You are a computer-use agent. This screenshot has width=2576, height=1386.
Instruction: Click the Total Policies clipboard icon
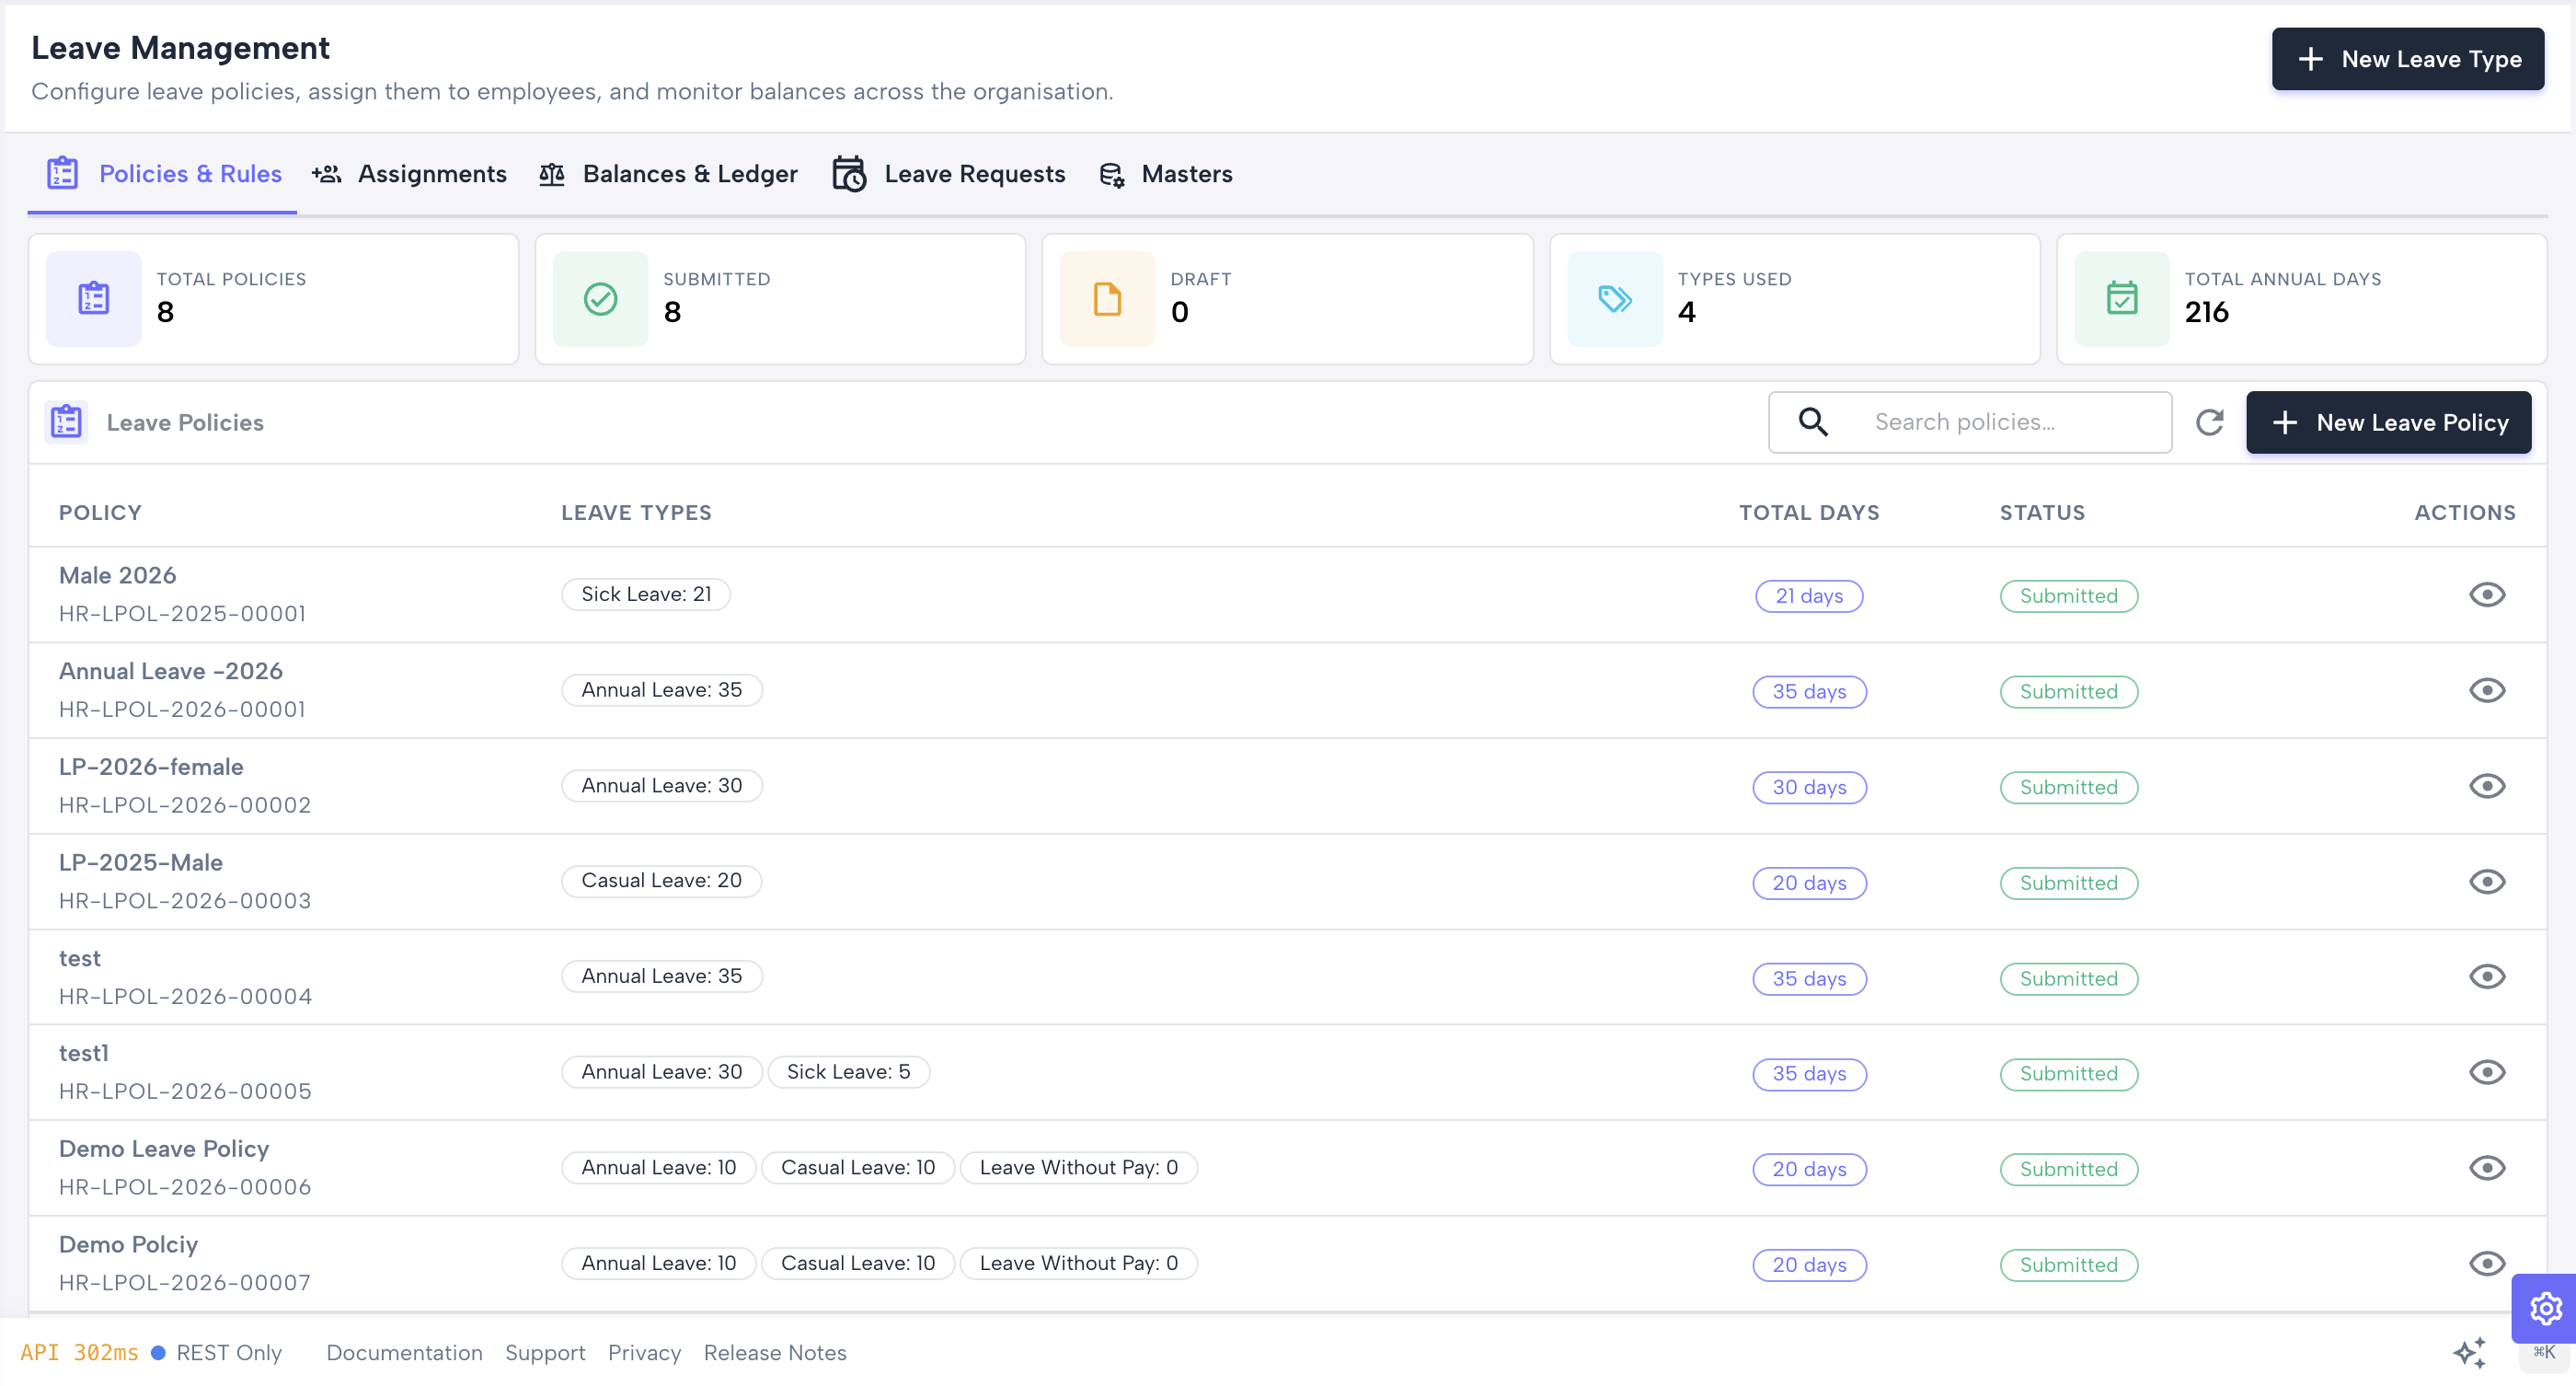click(94, 299)
